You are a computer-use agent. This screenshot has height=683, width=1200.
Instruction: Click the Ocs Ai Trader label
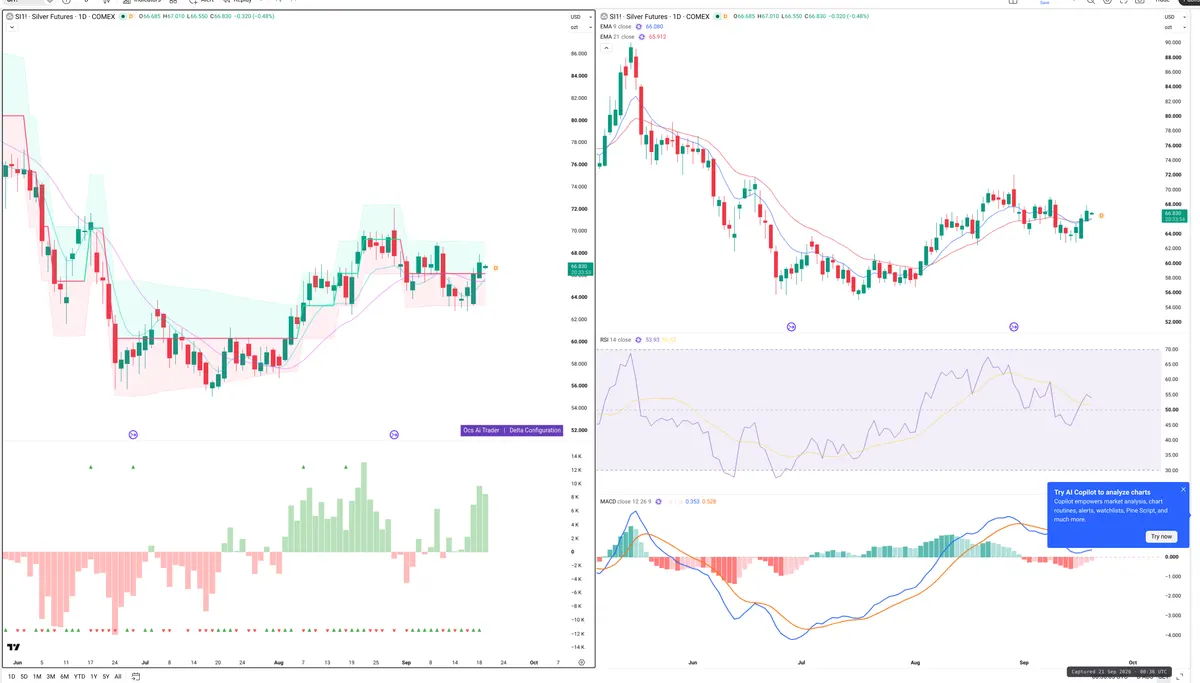(x=481, y=430)
